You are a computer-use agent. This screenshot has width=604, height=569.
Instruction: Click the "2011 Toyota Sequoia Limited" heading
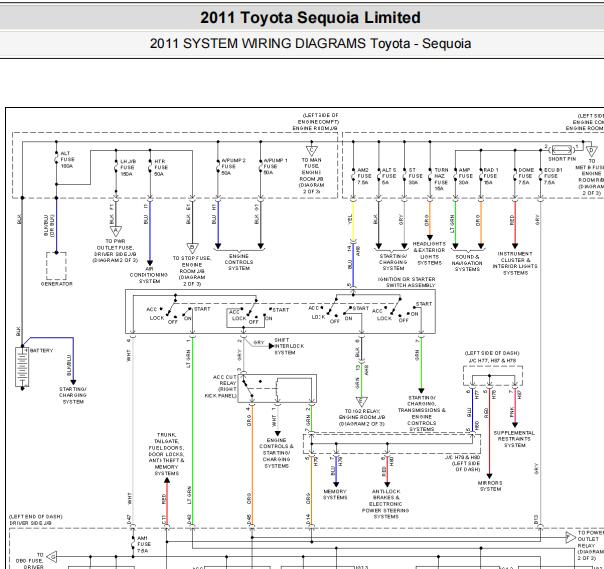[x=310, y=18]
